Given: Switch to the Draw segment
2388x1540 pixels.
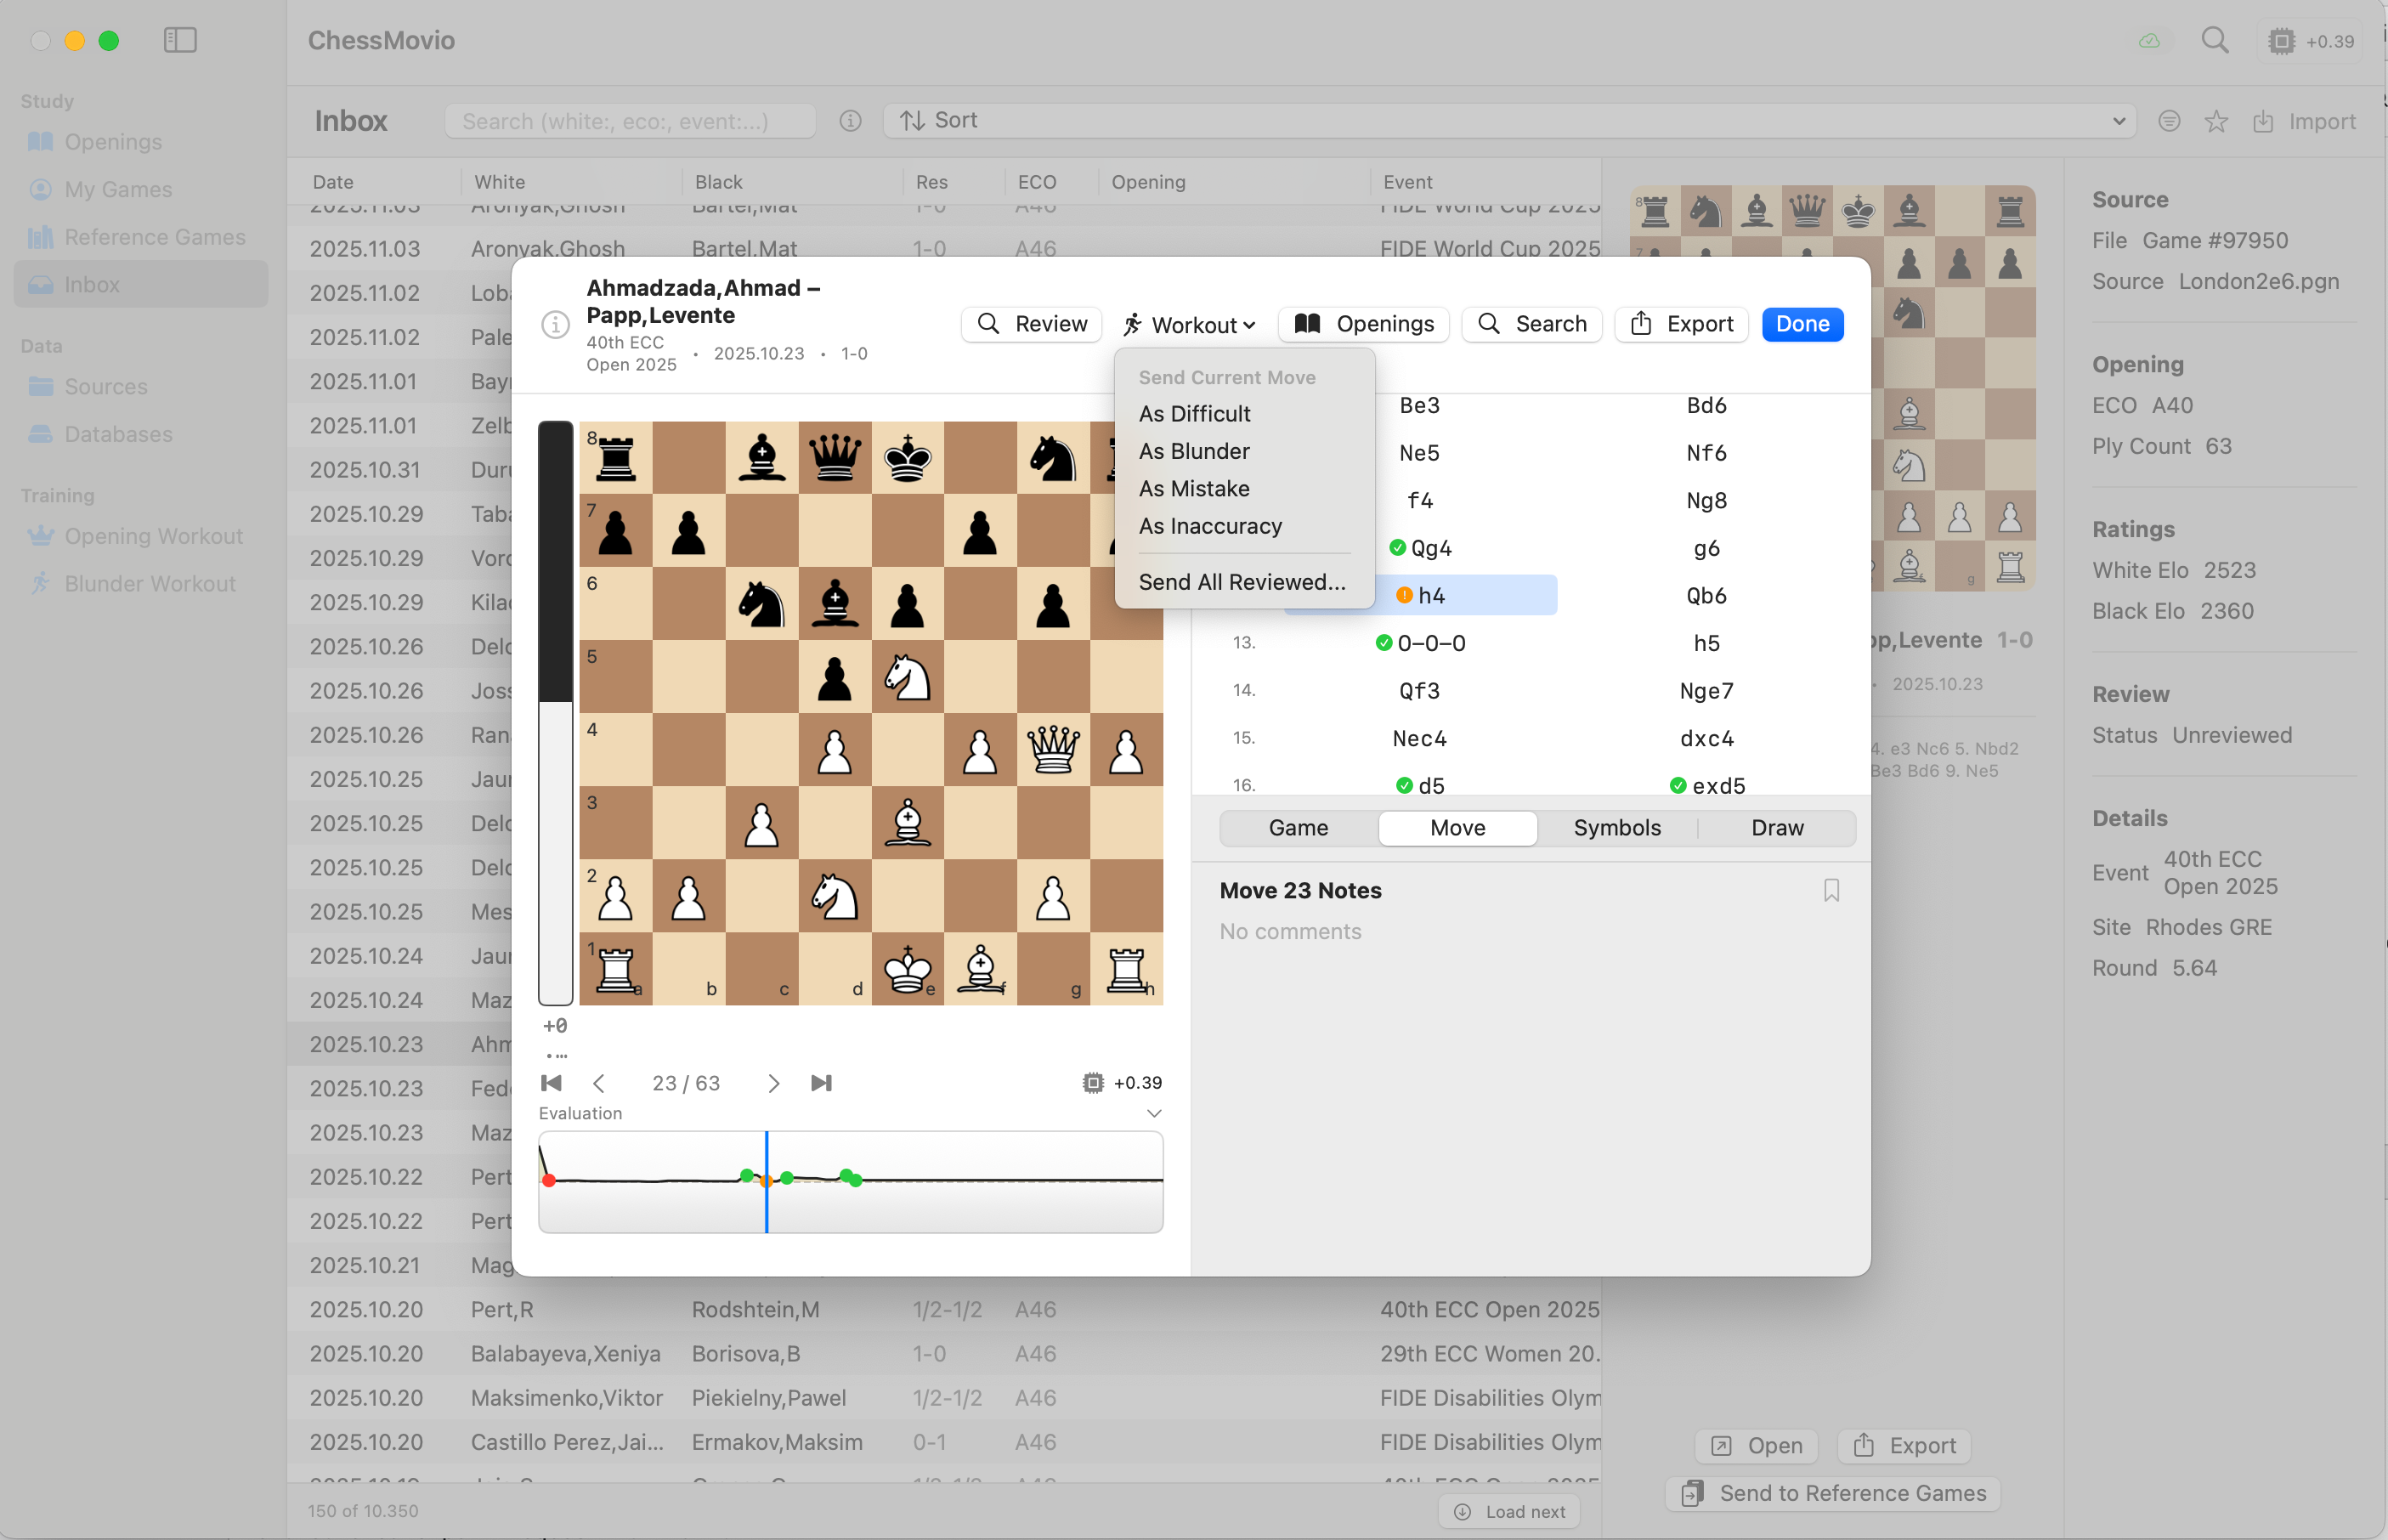Looking at the screenshot, I should click(1776, 828).
